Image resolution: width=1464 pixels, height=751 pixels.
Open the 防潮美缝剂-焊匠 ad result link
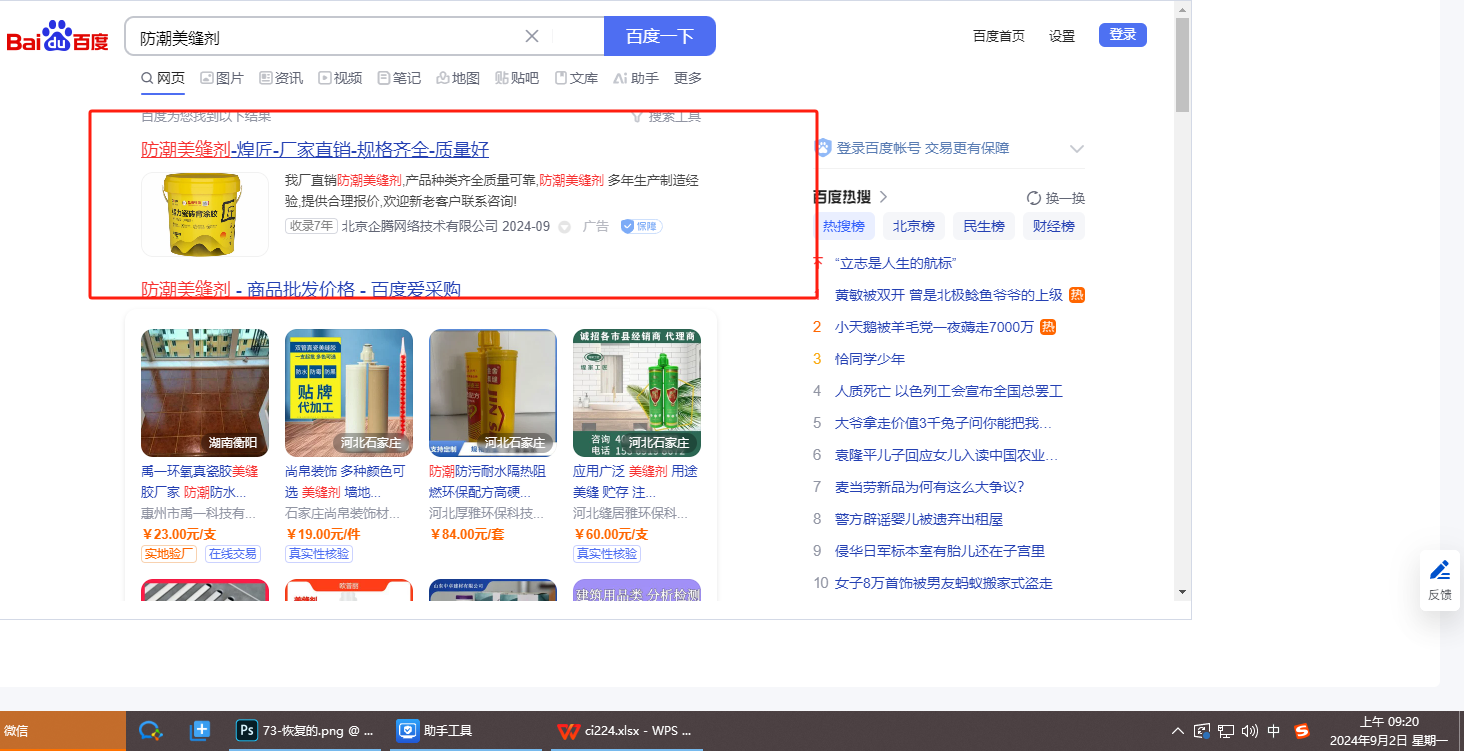(x=315, y=150)
